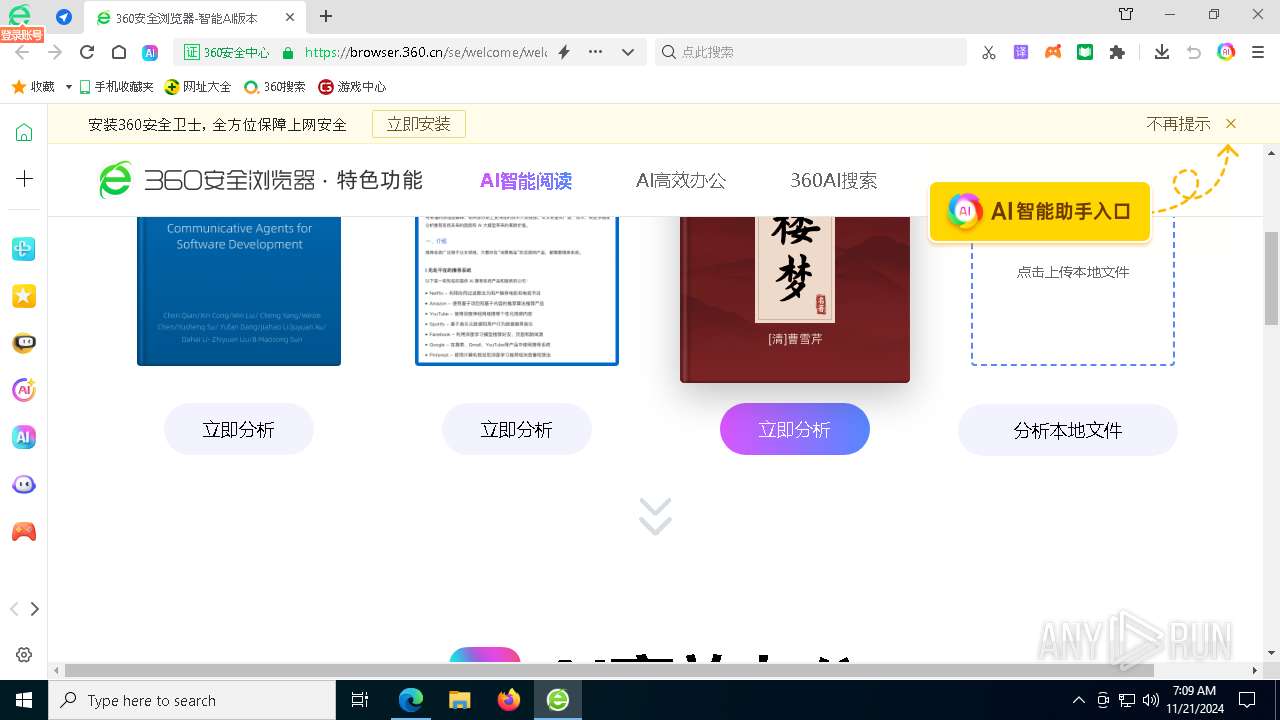Screen dimensions: 1280x720
Task: Click 立即分析 under the blue book
Action: [239, 430]
